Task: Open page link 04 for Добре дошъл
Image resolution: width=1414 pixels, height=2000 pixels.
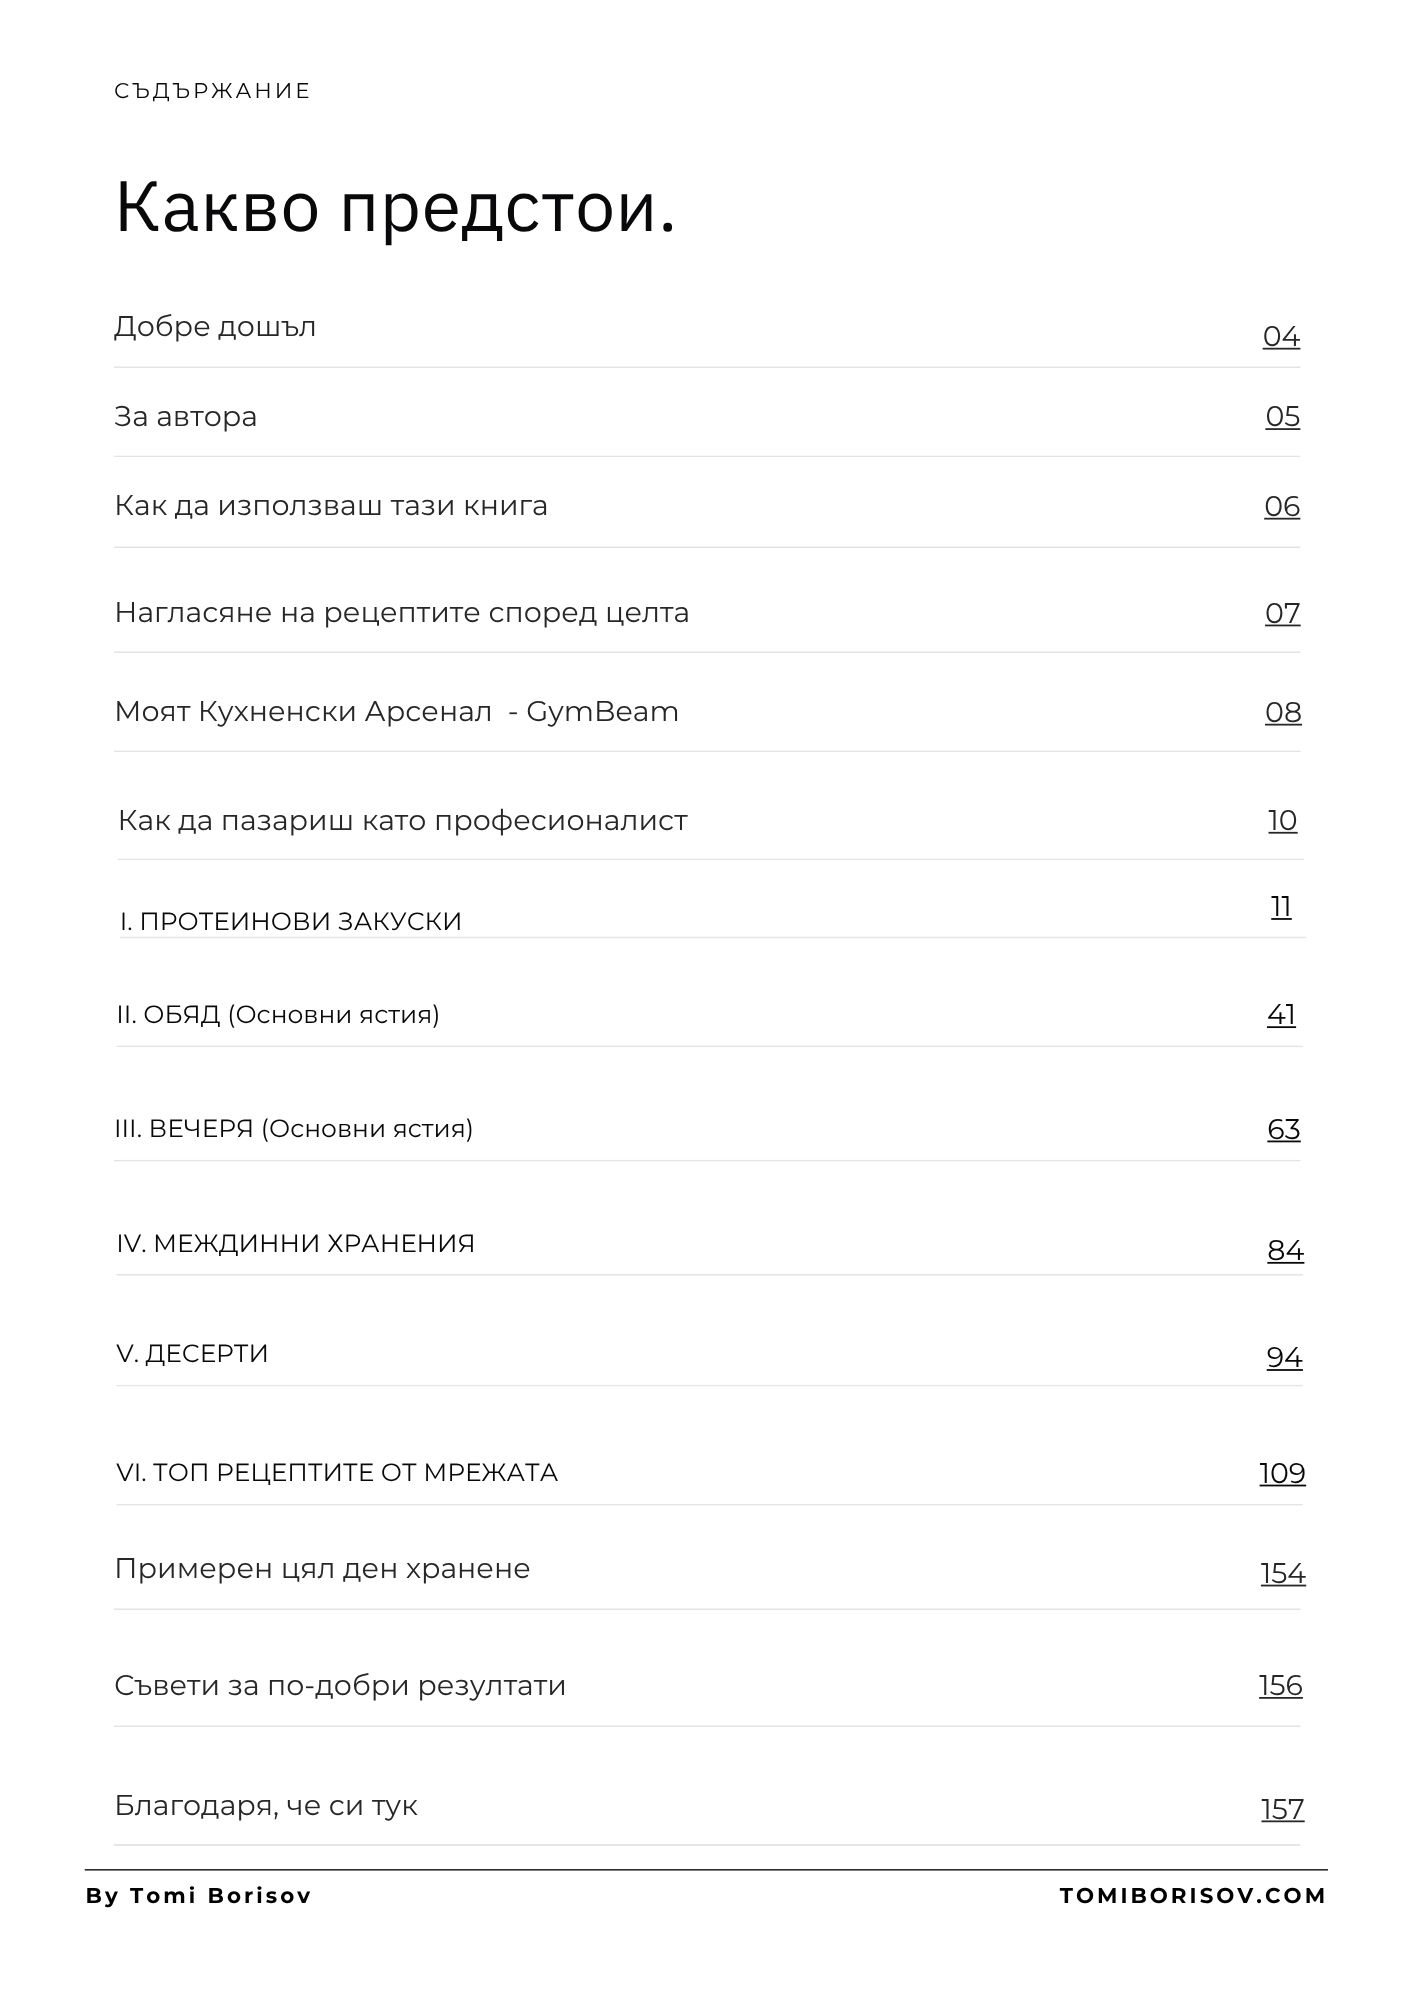Action: (x=1281, y=337)
